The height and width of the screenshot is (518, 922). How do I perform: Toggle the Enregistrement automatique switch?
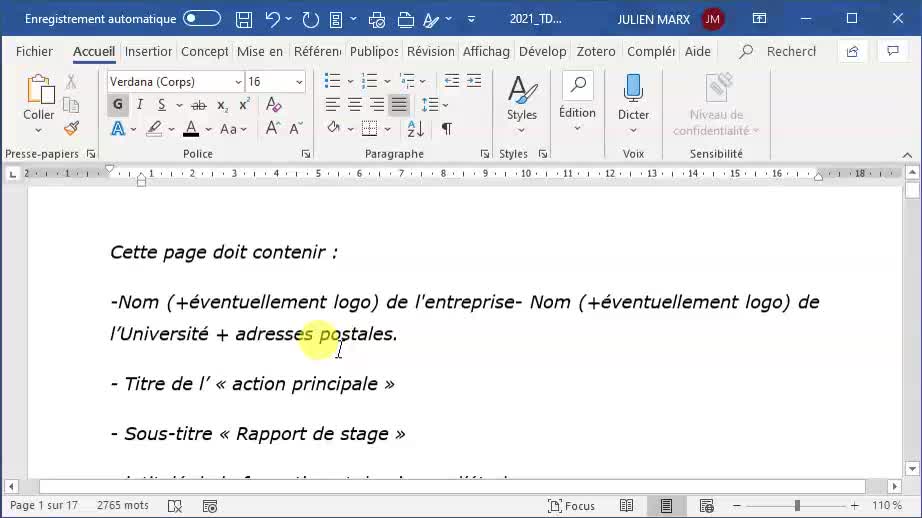pos(202,19)
